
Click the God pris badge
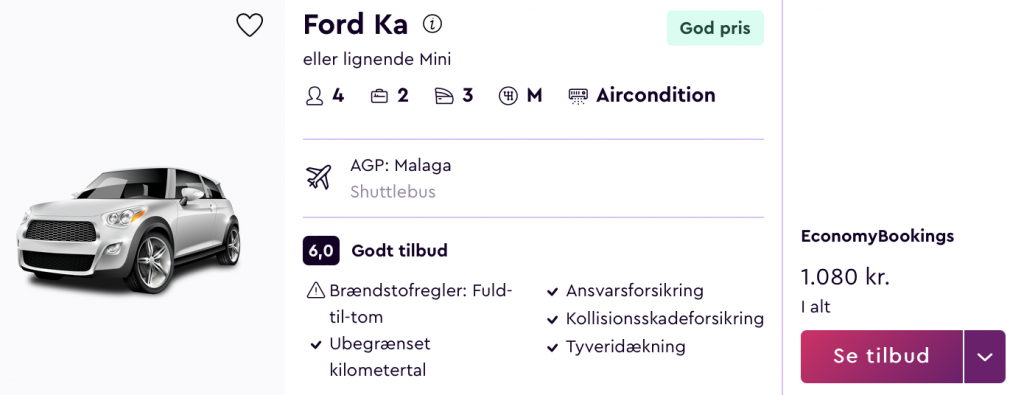(x=715, y=28)
